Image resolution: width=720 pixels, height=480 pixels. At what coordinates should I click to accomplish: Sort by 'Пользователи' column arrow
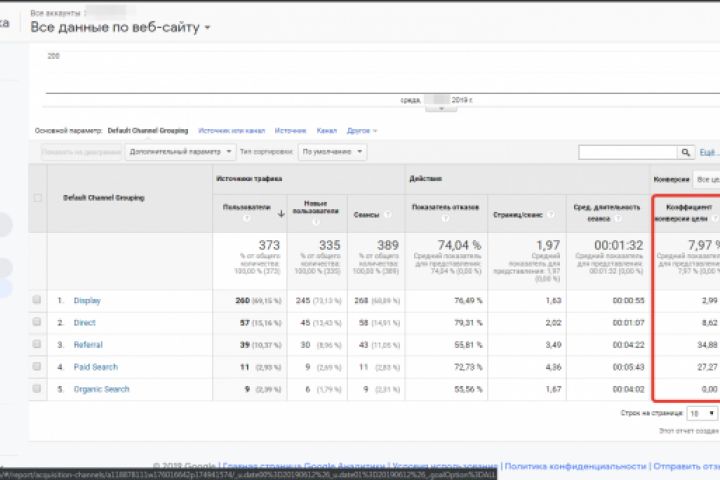tap(281, 214)
